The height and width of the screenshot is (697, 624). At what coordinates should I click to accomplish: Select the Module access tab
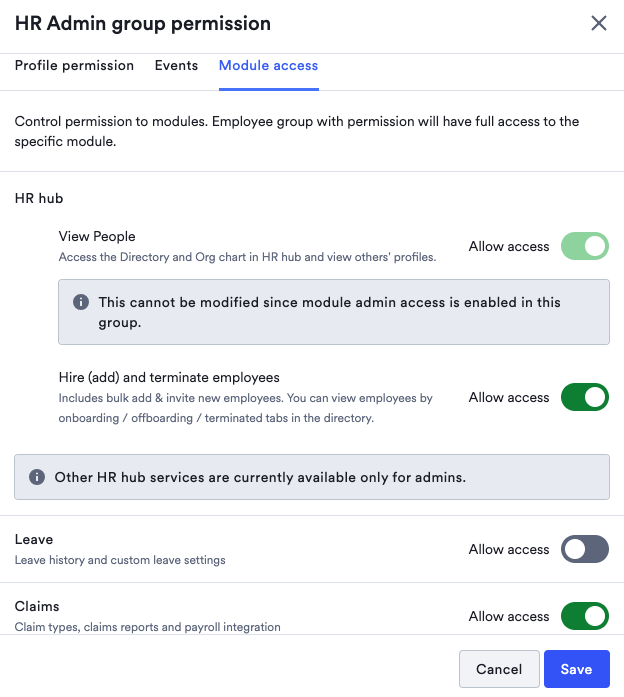point(268,65)
